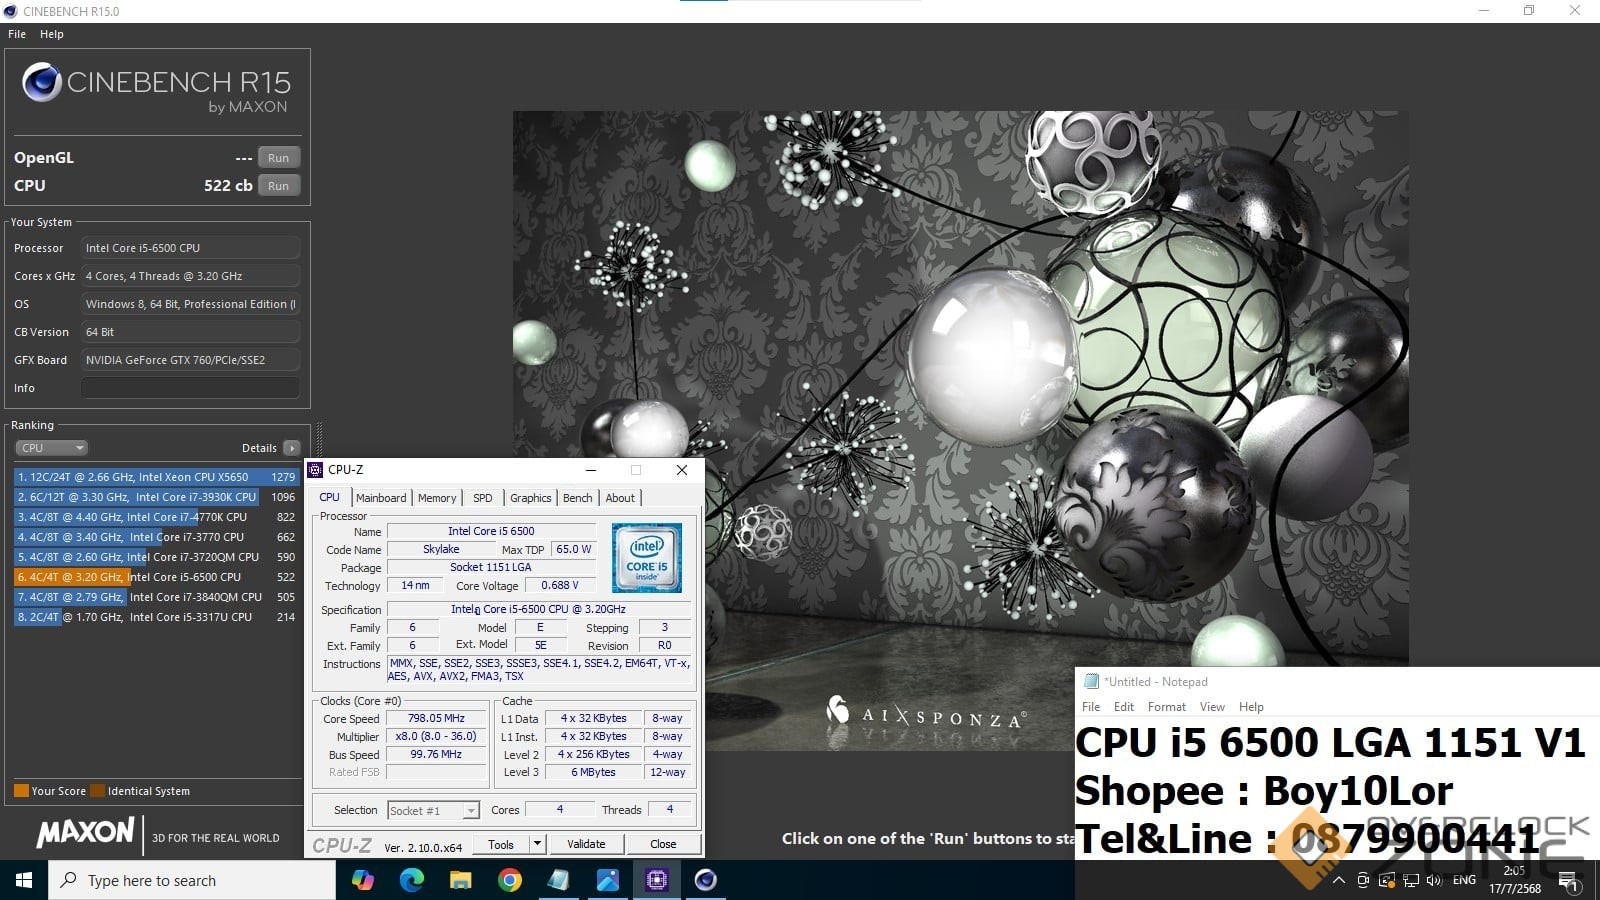This screenshot has width=1600, height=900.
Task: Launch Microsoft Edge from the taskbar
Action: pos(411,880)
